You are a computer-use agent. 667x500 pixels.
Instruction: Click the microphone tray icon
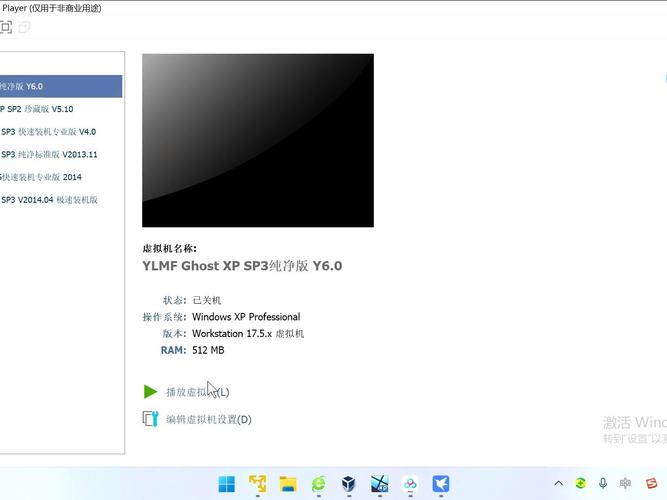point(603,483)
